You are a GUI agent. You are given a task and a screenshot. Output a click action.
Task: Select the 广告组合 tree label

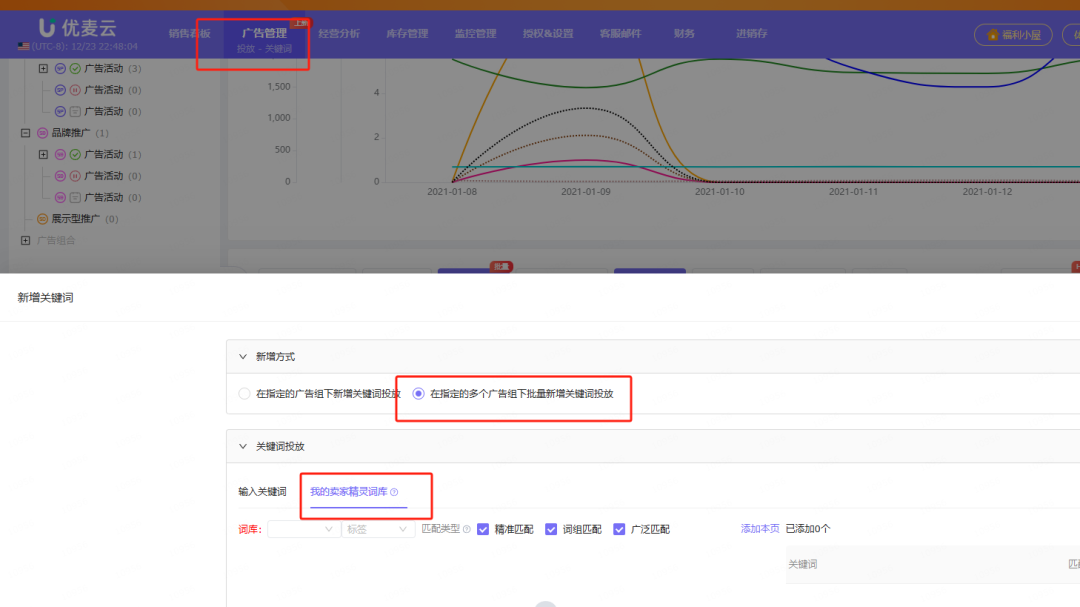(56, 240)
